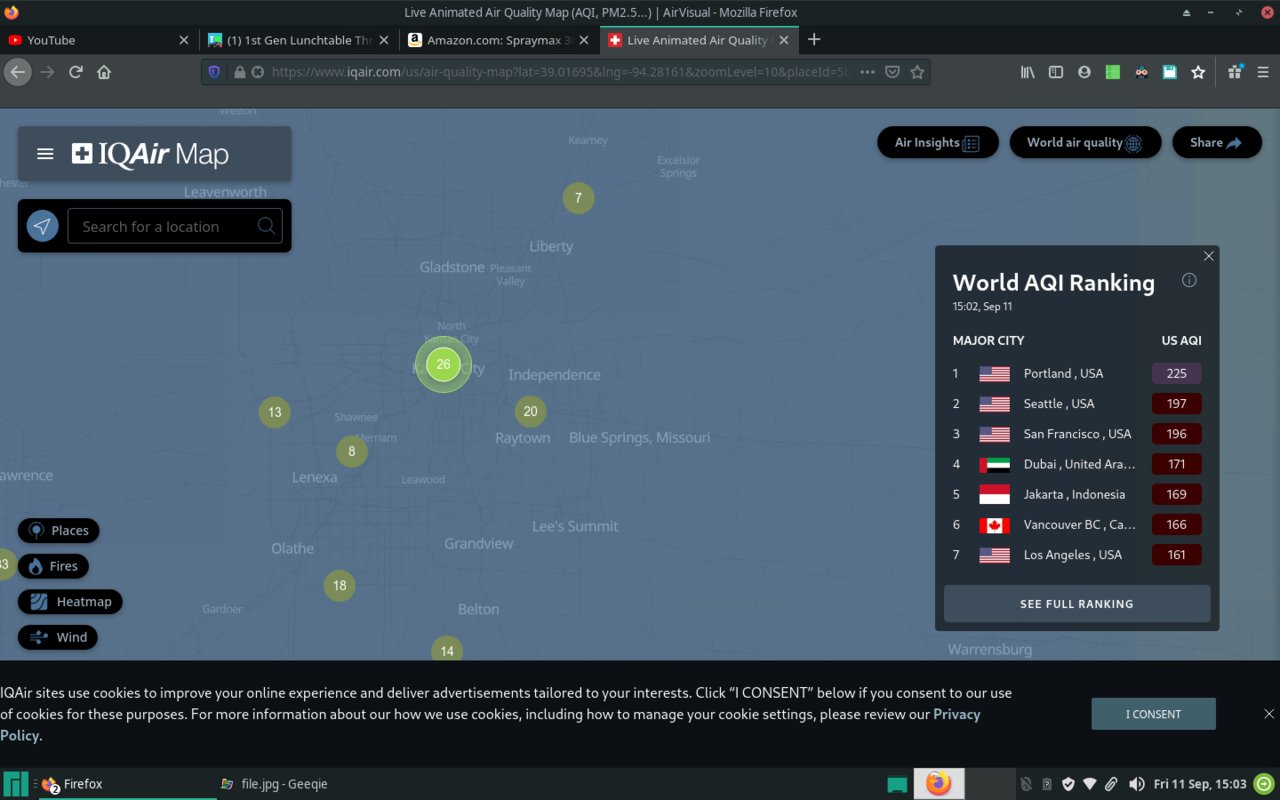Image resolution: width=1280 pixels, height=800 pixels.
Task: Go to Firefox home page
Action: point(104,72)
